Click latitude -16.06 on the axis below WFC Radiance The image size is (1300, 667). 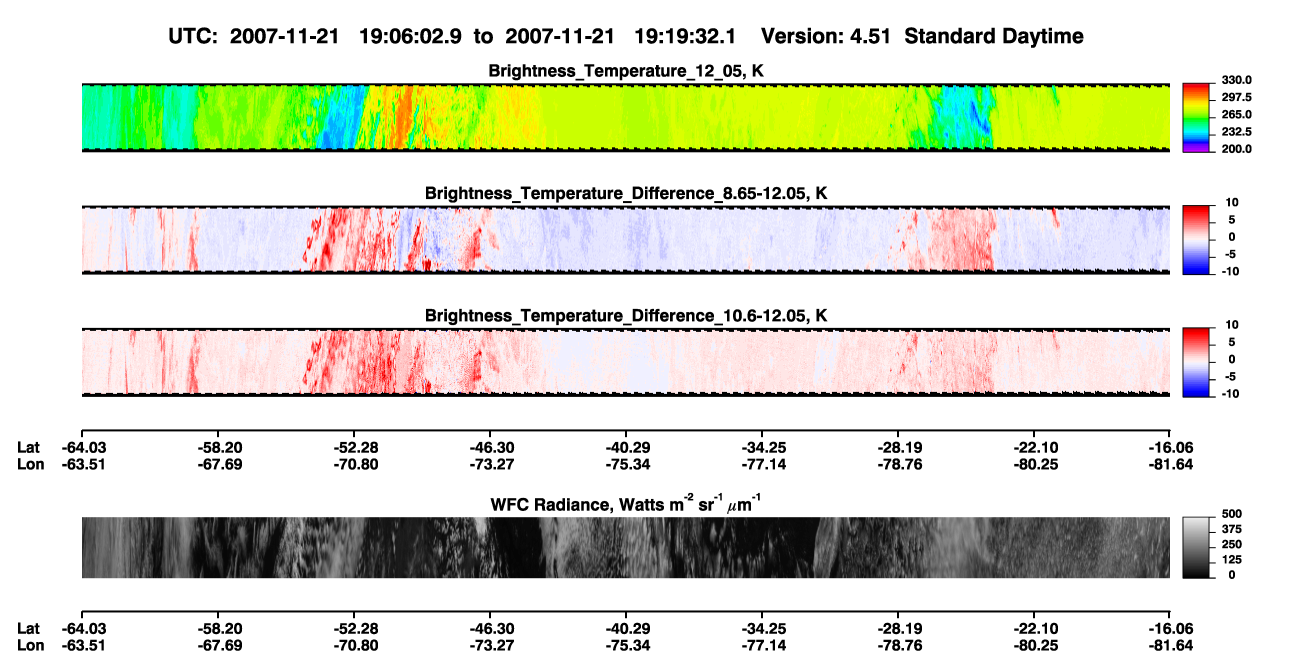1170,628
